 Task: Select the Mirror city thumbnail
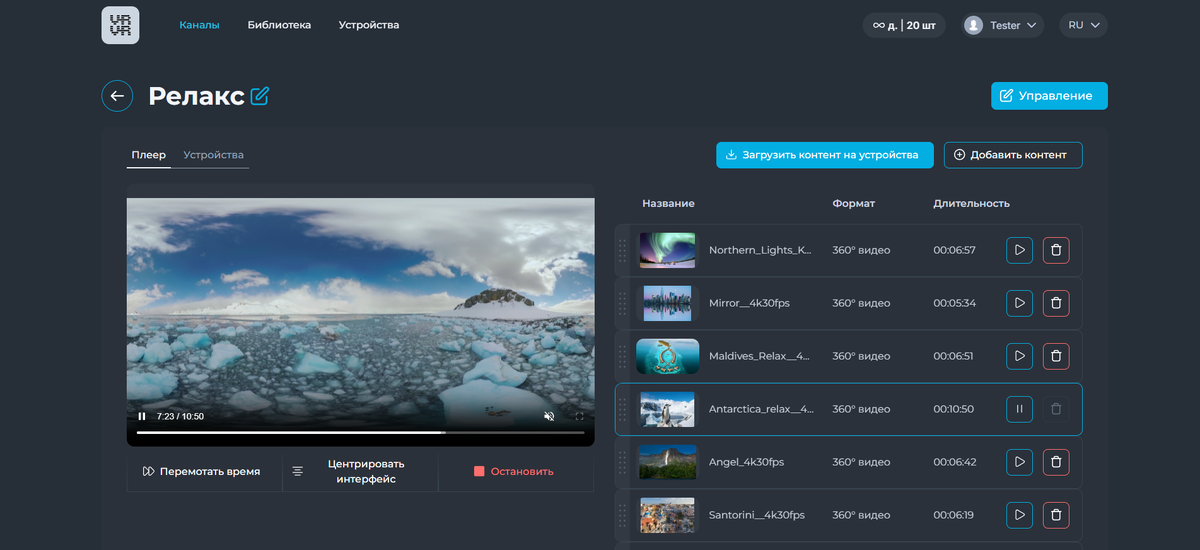tap(667, 303)
